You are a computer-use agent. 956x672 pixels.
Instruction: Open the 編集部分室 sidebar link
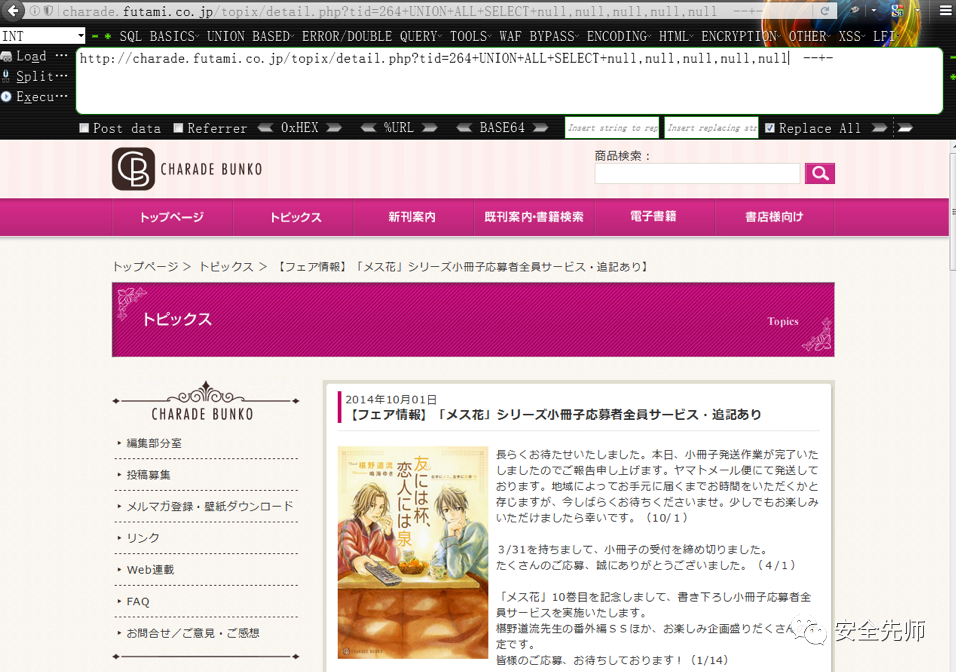[x=154, y=443]
